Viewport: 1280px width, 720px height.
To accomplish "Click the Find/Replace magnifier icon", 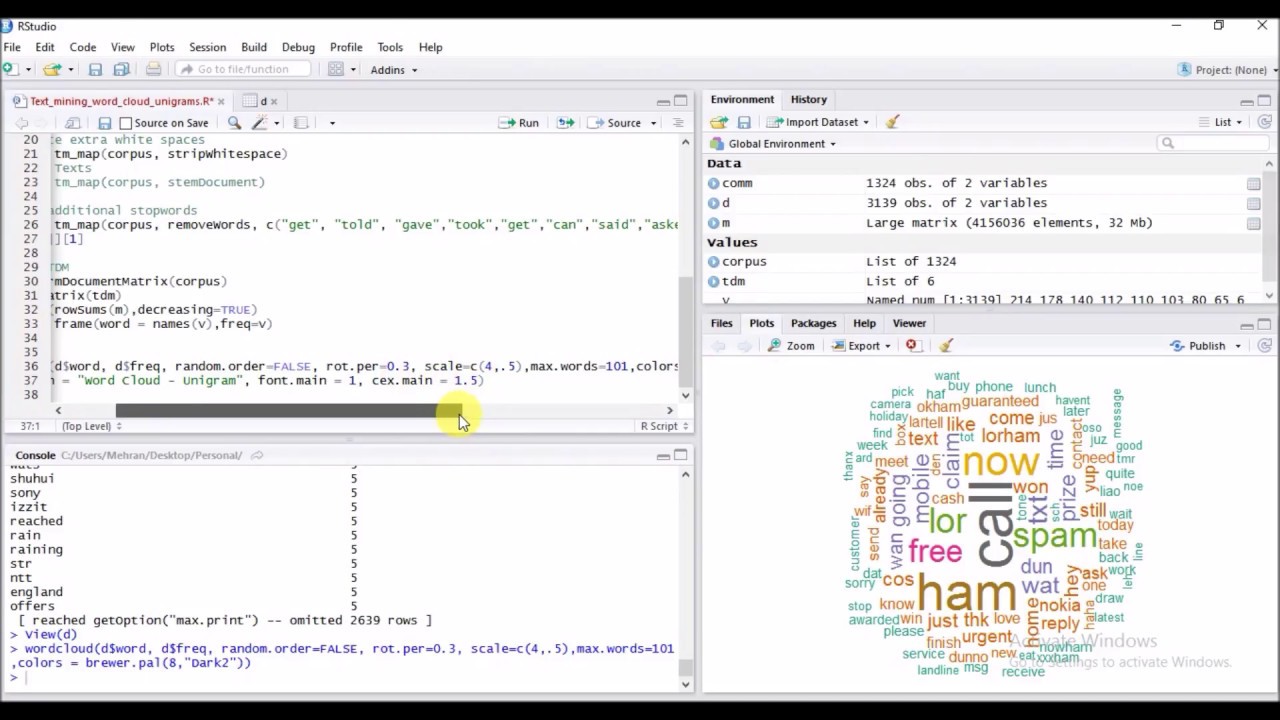I will [234, 123].
